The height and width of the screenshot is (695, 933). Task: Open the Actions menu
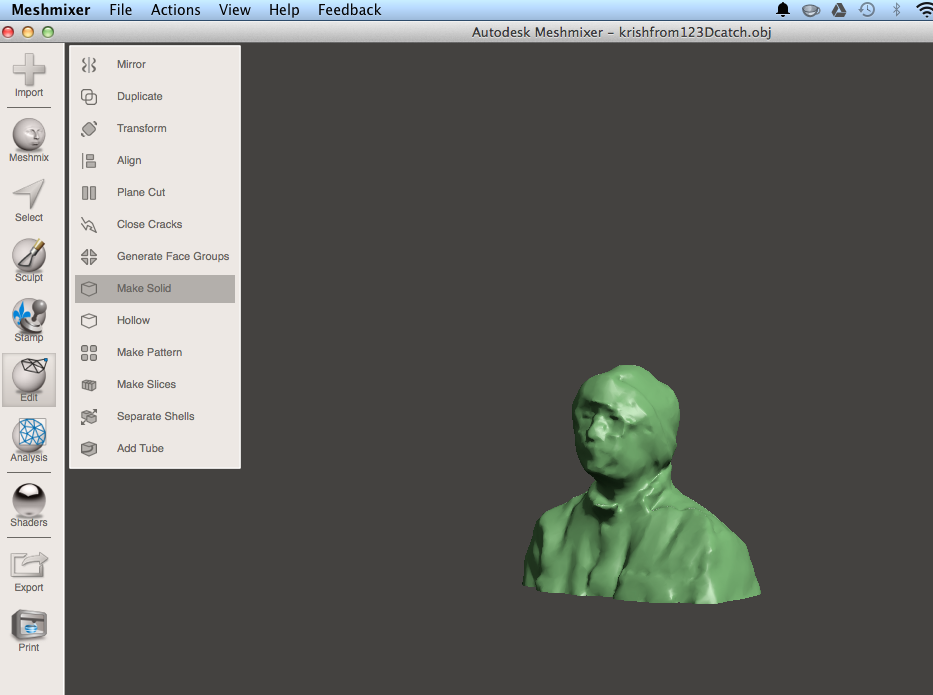[x=176, y=10]
